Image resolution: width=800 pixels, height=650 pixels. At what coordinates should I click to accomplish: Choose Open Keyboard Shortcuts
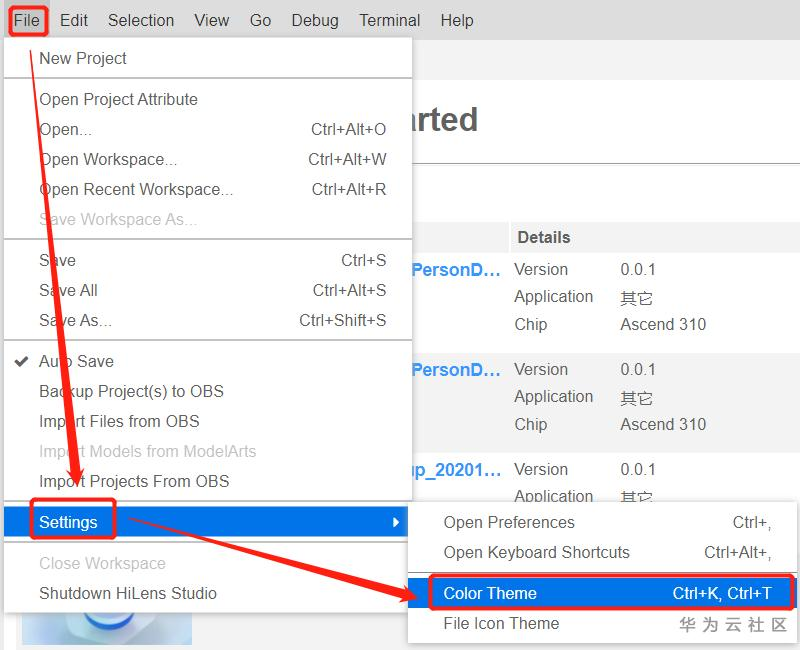pos(537,552)
